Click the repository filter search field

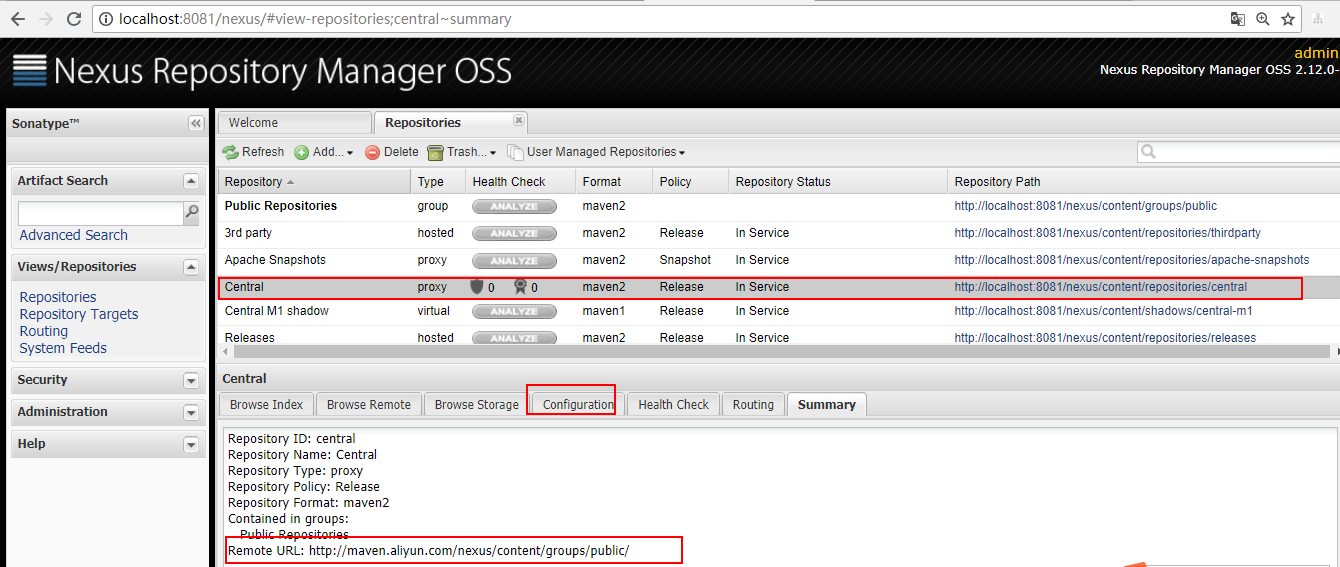tap(1247, 152)
